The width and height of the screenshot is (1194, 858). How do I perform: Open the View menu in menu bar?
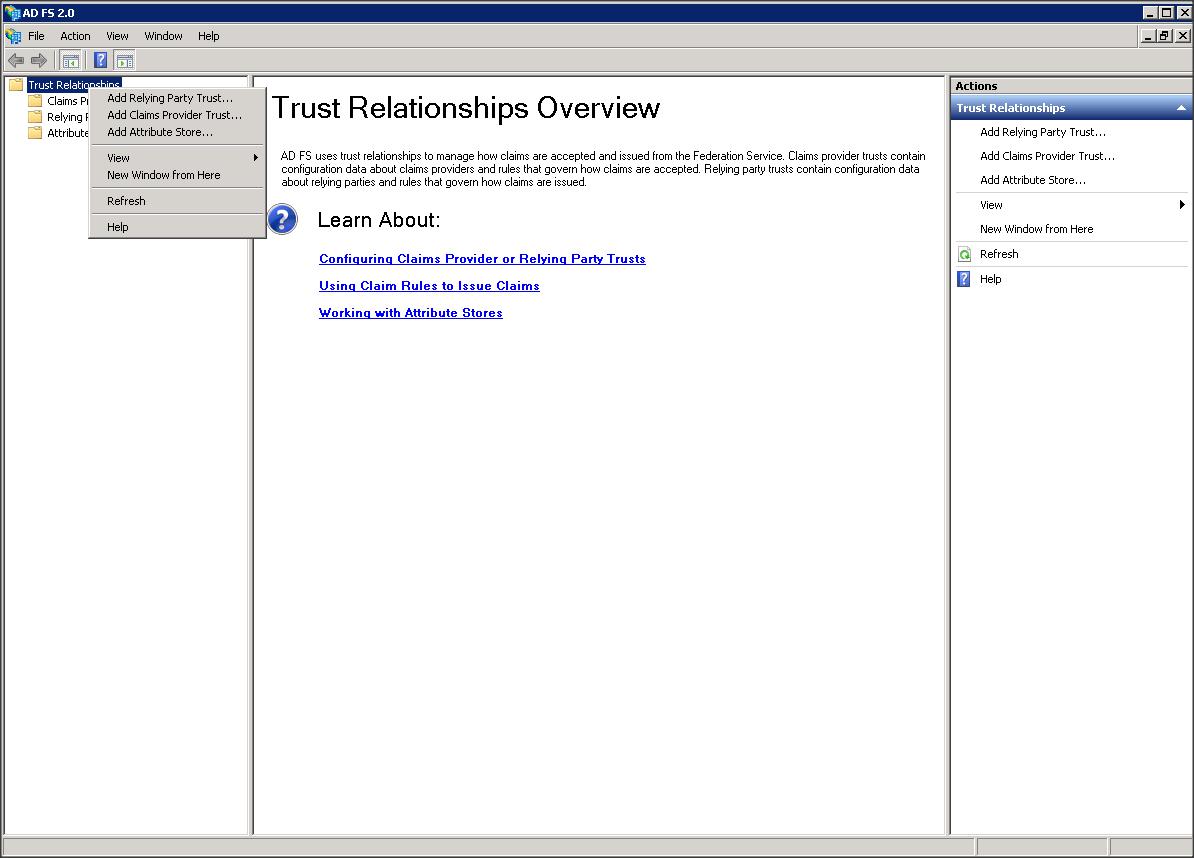click(x=117, y=36)
